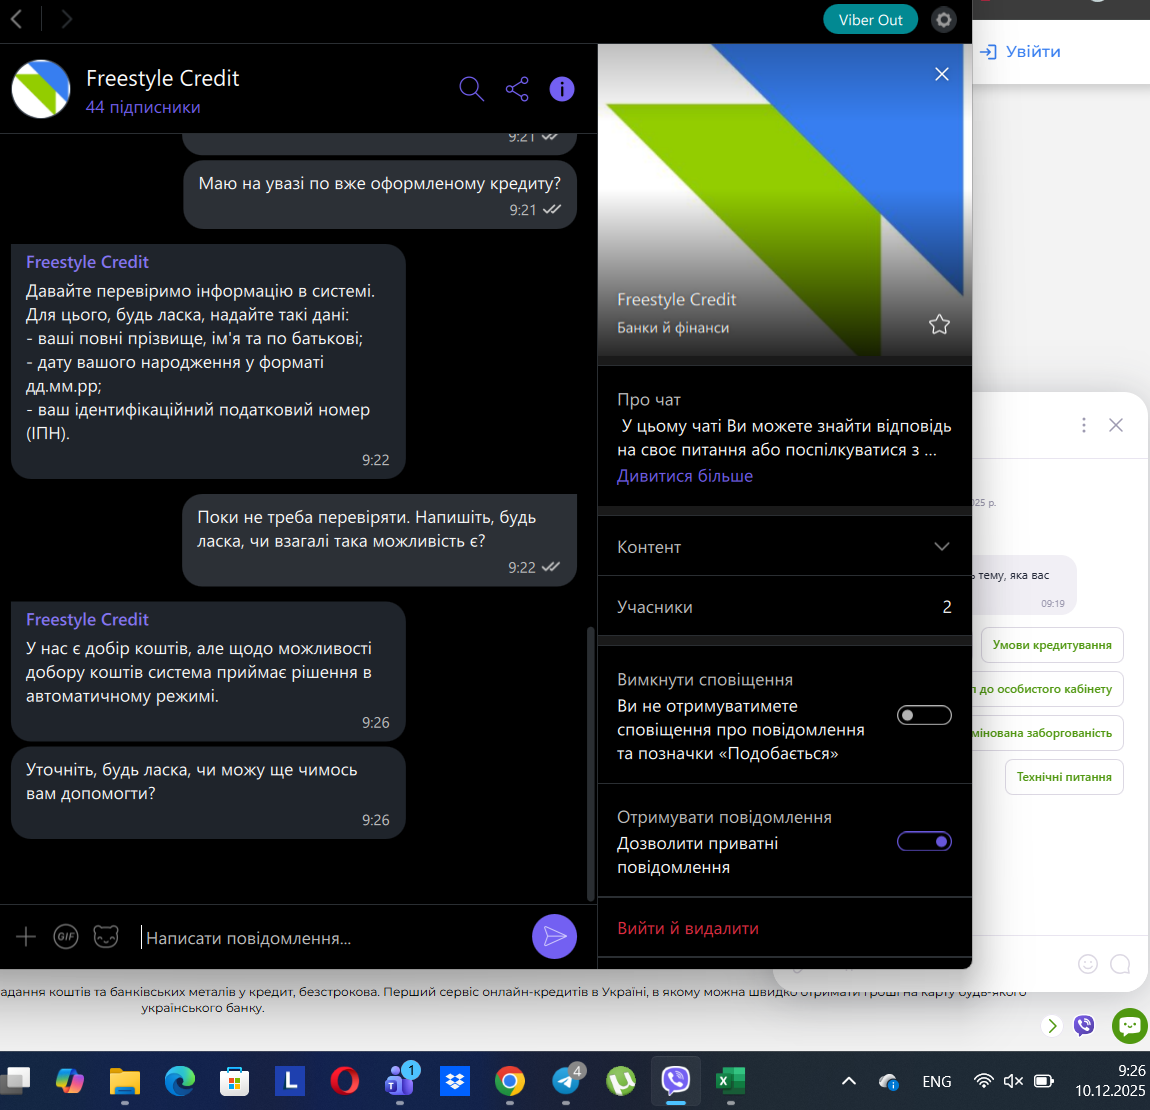Viewport: 1150px width, 1110px height.
Task: Open Microsoft Edge from the taskbar
Action: point(180,1081)
